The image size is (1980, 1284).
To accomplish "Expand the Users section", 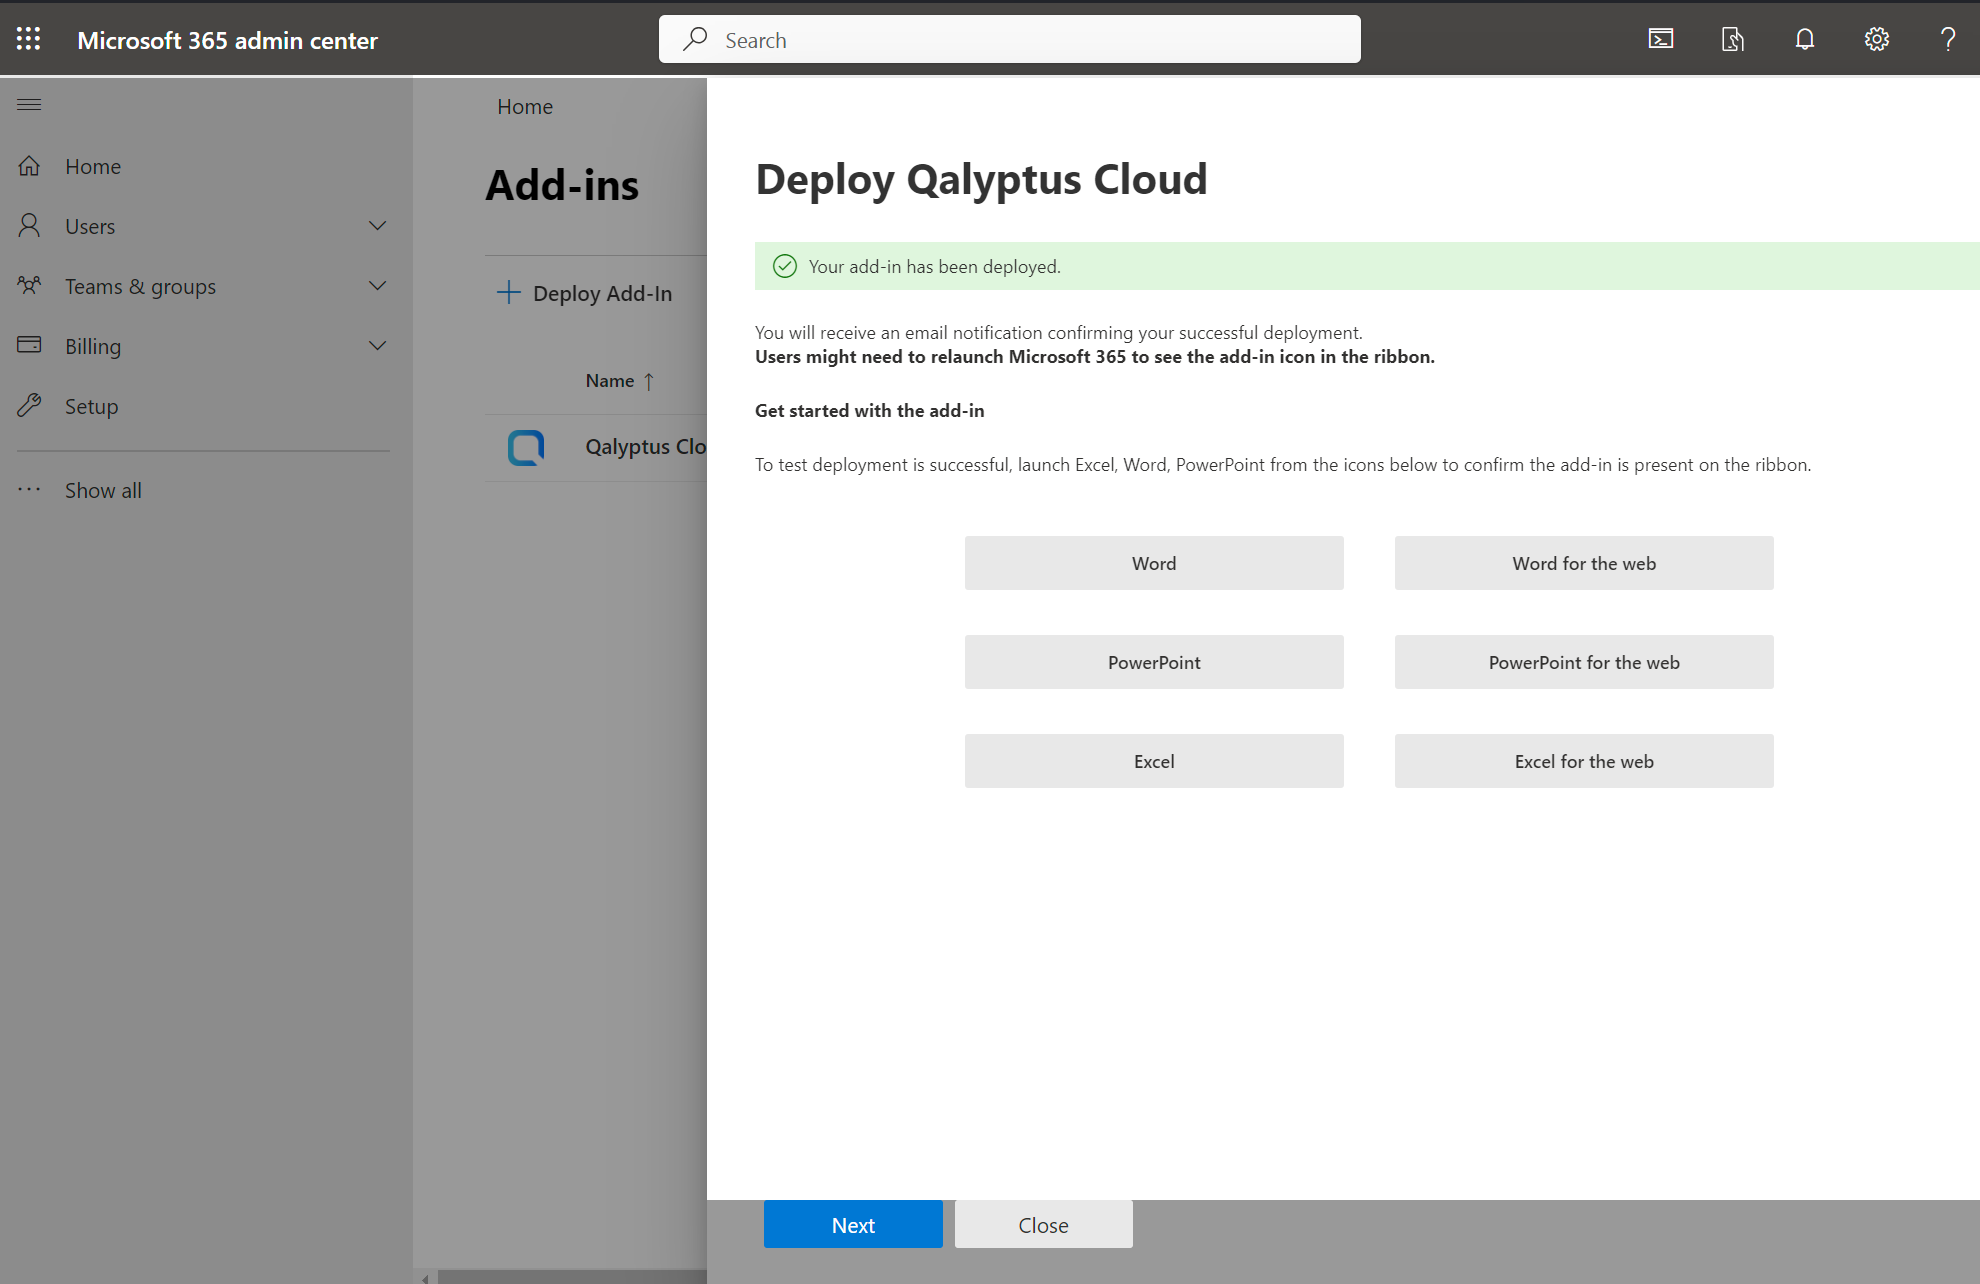I will click(x=377, y=226).
